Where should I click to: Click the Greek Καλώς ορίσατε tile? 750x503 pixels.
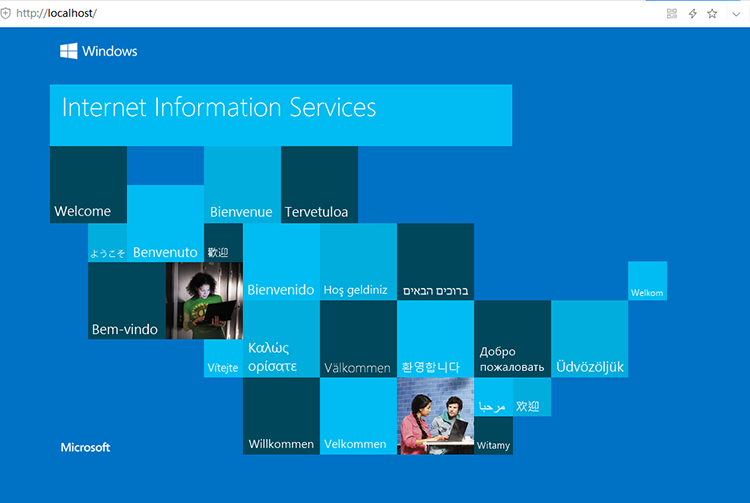[281, 339]
